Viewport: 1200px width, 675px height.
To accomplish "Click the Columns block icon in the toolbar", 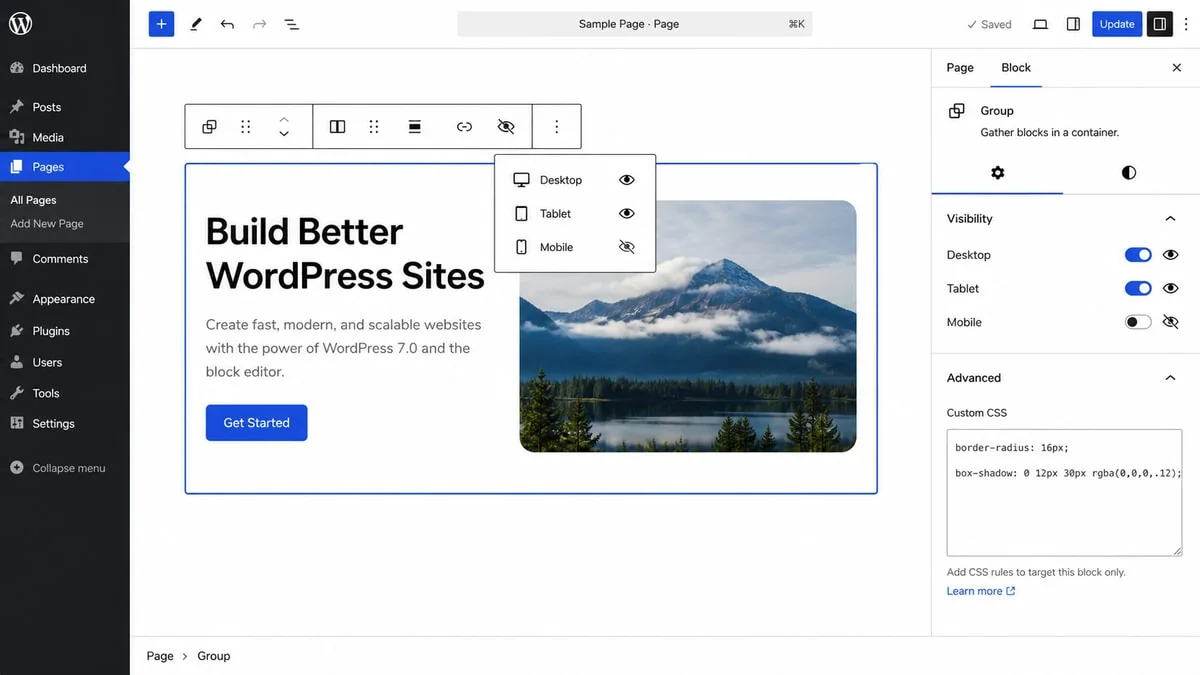I will [337, 127].
